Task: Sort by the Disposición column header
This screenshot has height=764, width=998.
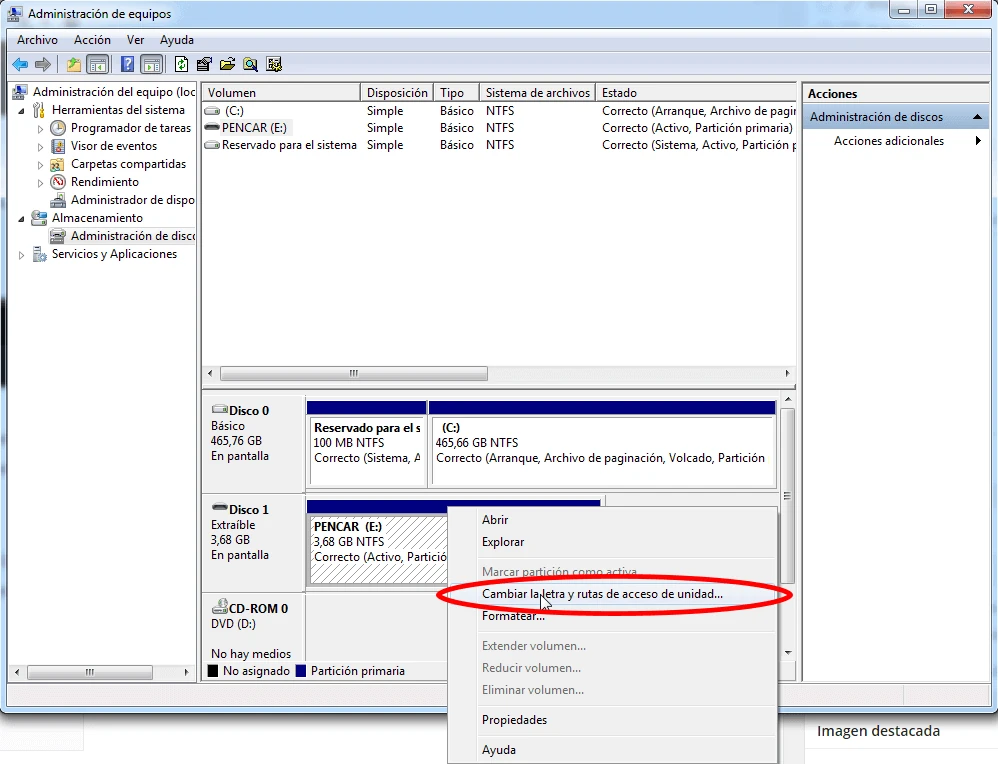Action: tap(397, 93)
